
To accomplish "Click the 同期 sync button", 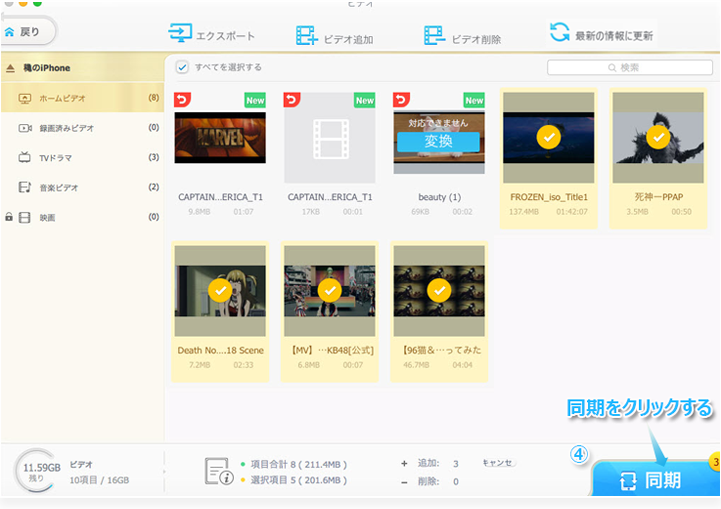I will [655, 480].
